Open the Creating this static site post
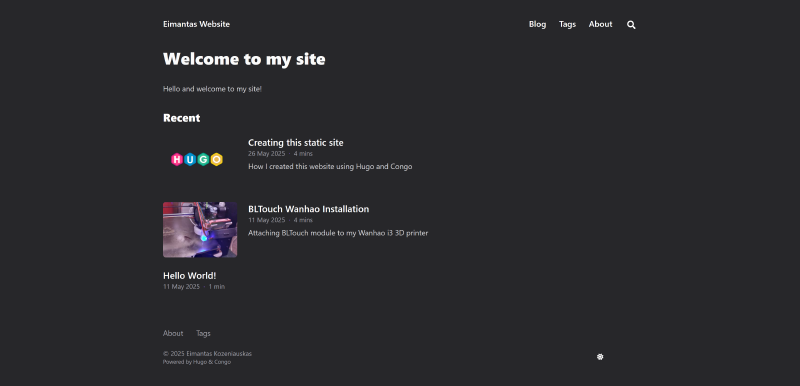800x386 pixels. pyautogui.click(x=295, y=143)
